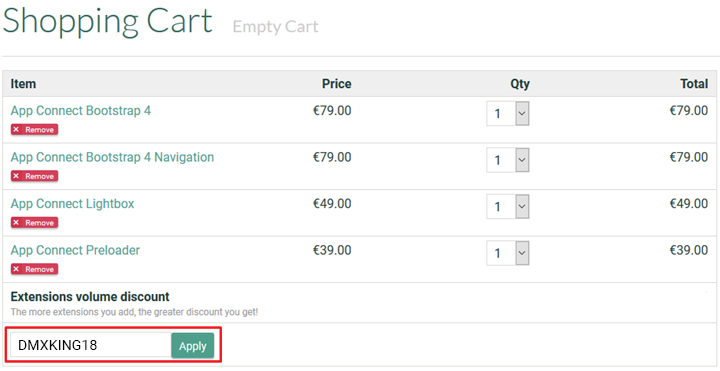
Task: Focus the coupon code input field
Action: click(x=90, y=345)
